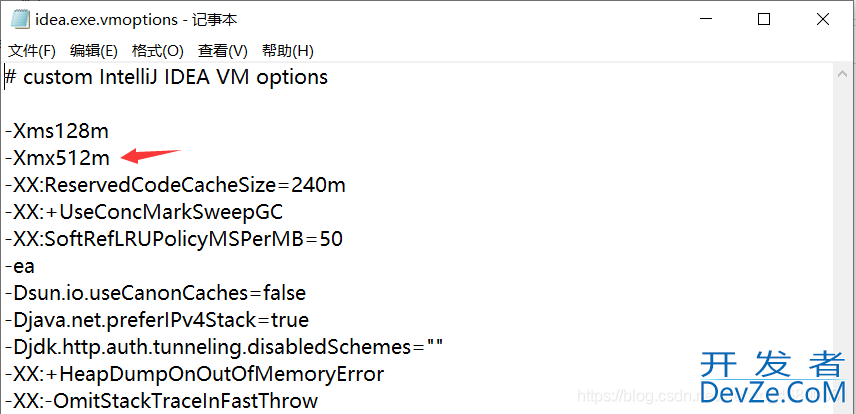Click the -Dsun.io.useCanonCaches=false line
This screenshot has width=856, height=414.
pyautogui.click(x=155, y=293)
